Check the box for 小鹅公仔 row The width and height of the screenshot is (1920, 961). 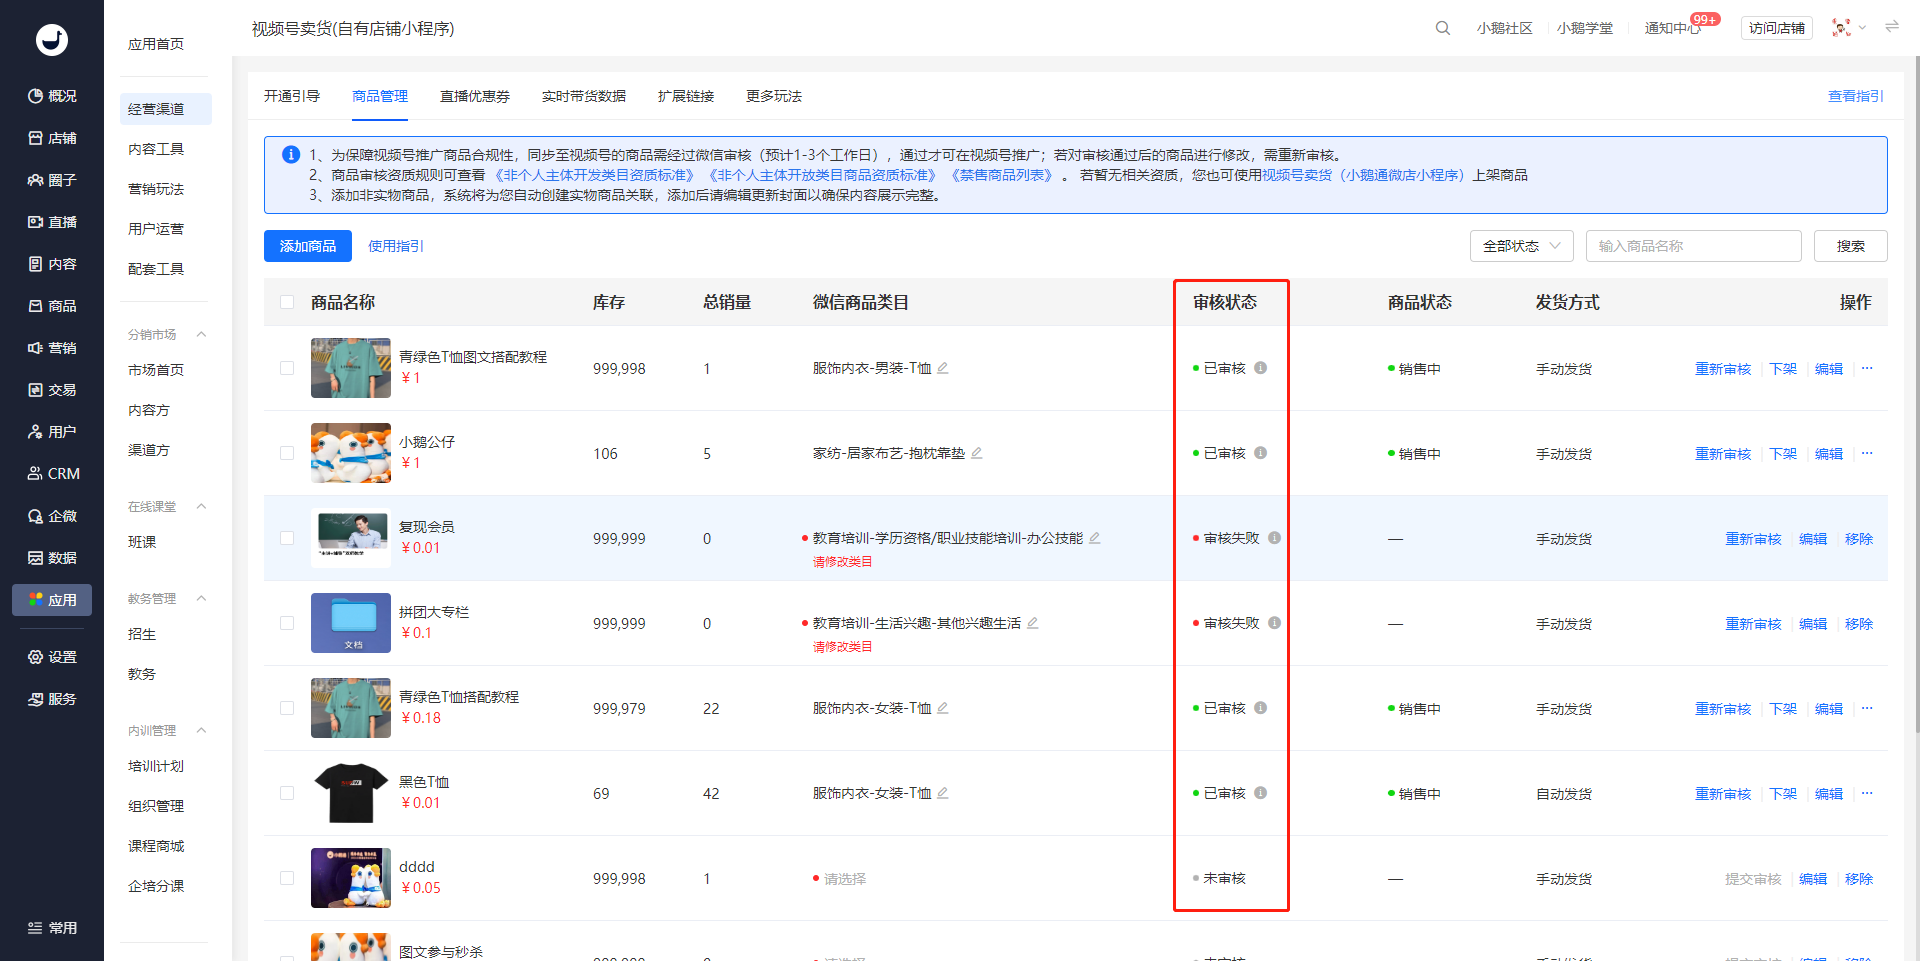click(x=287, y=453)
